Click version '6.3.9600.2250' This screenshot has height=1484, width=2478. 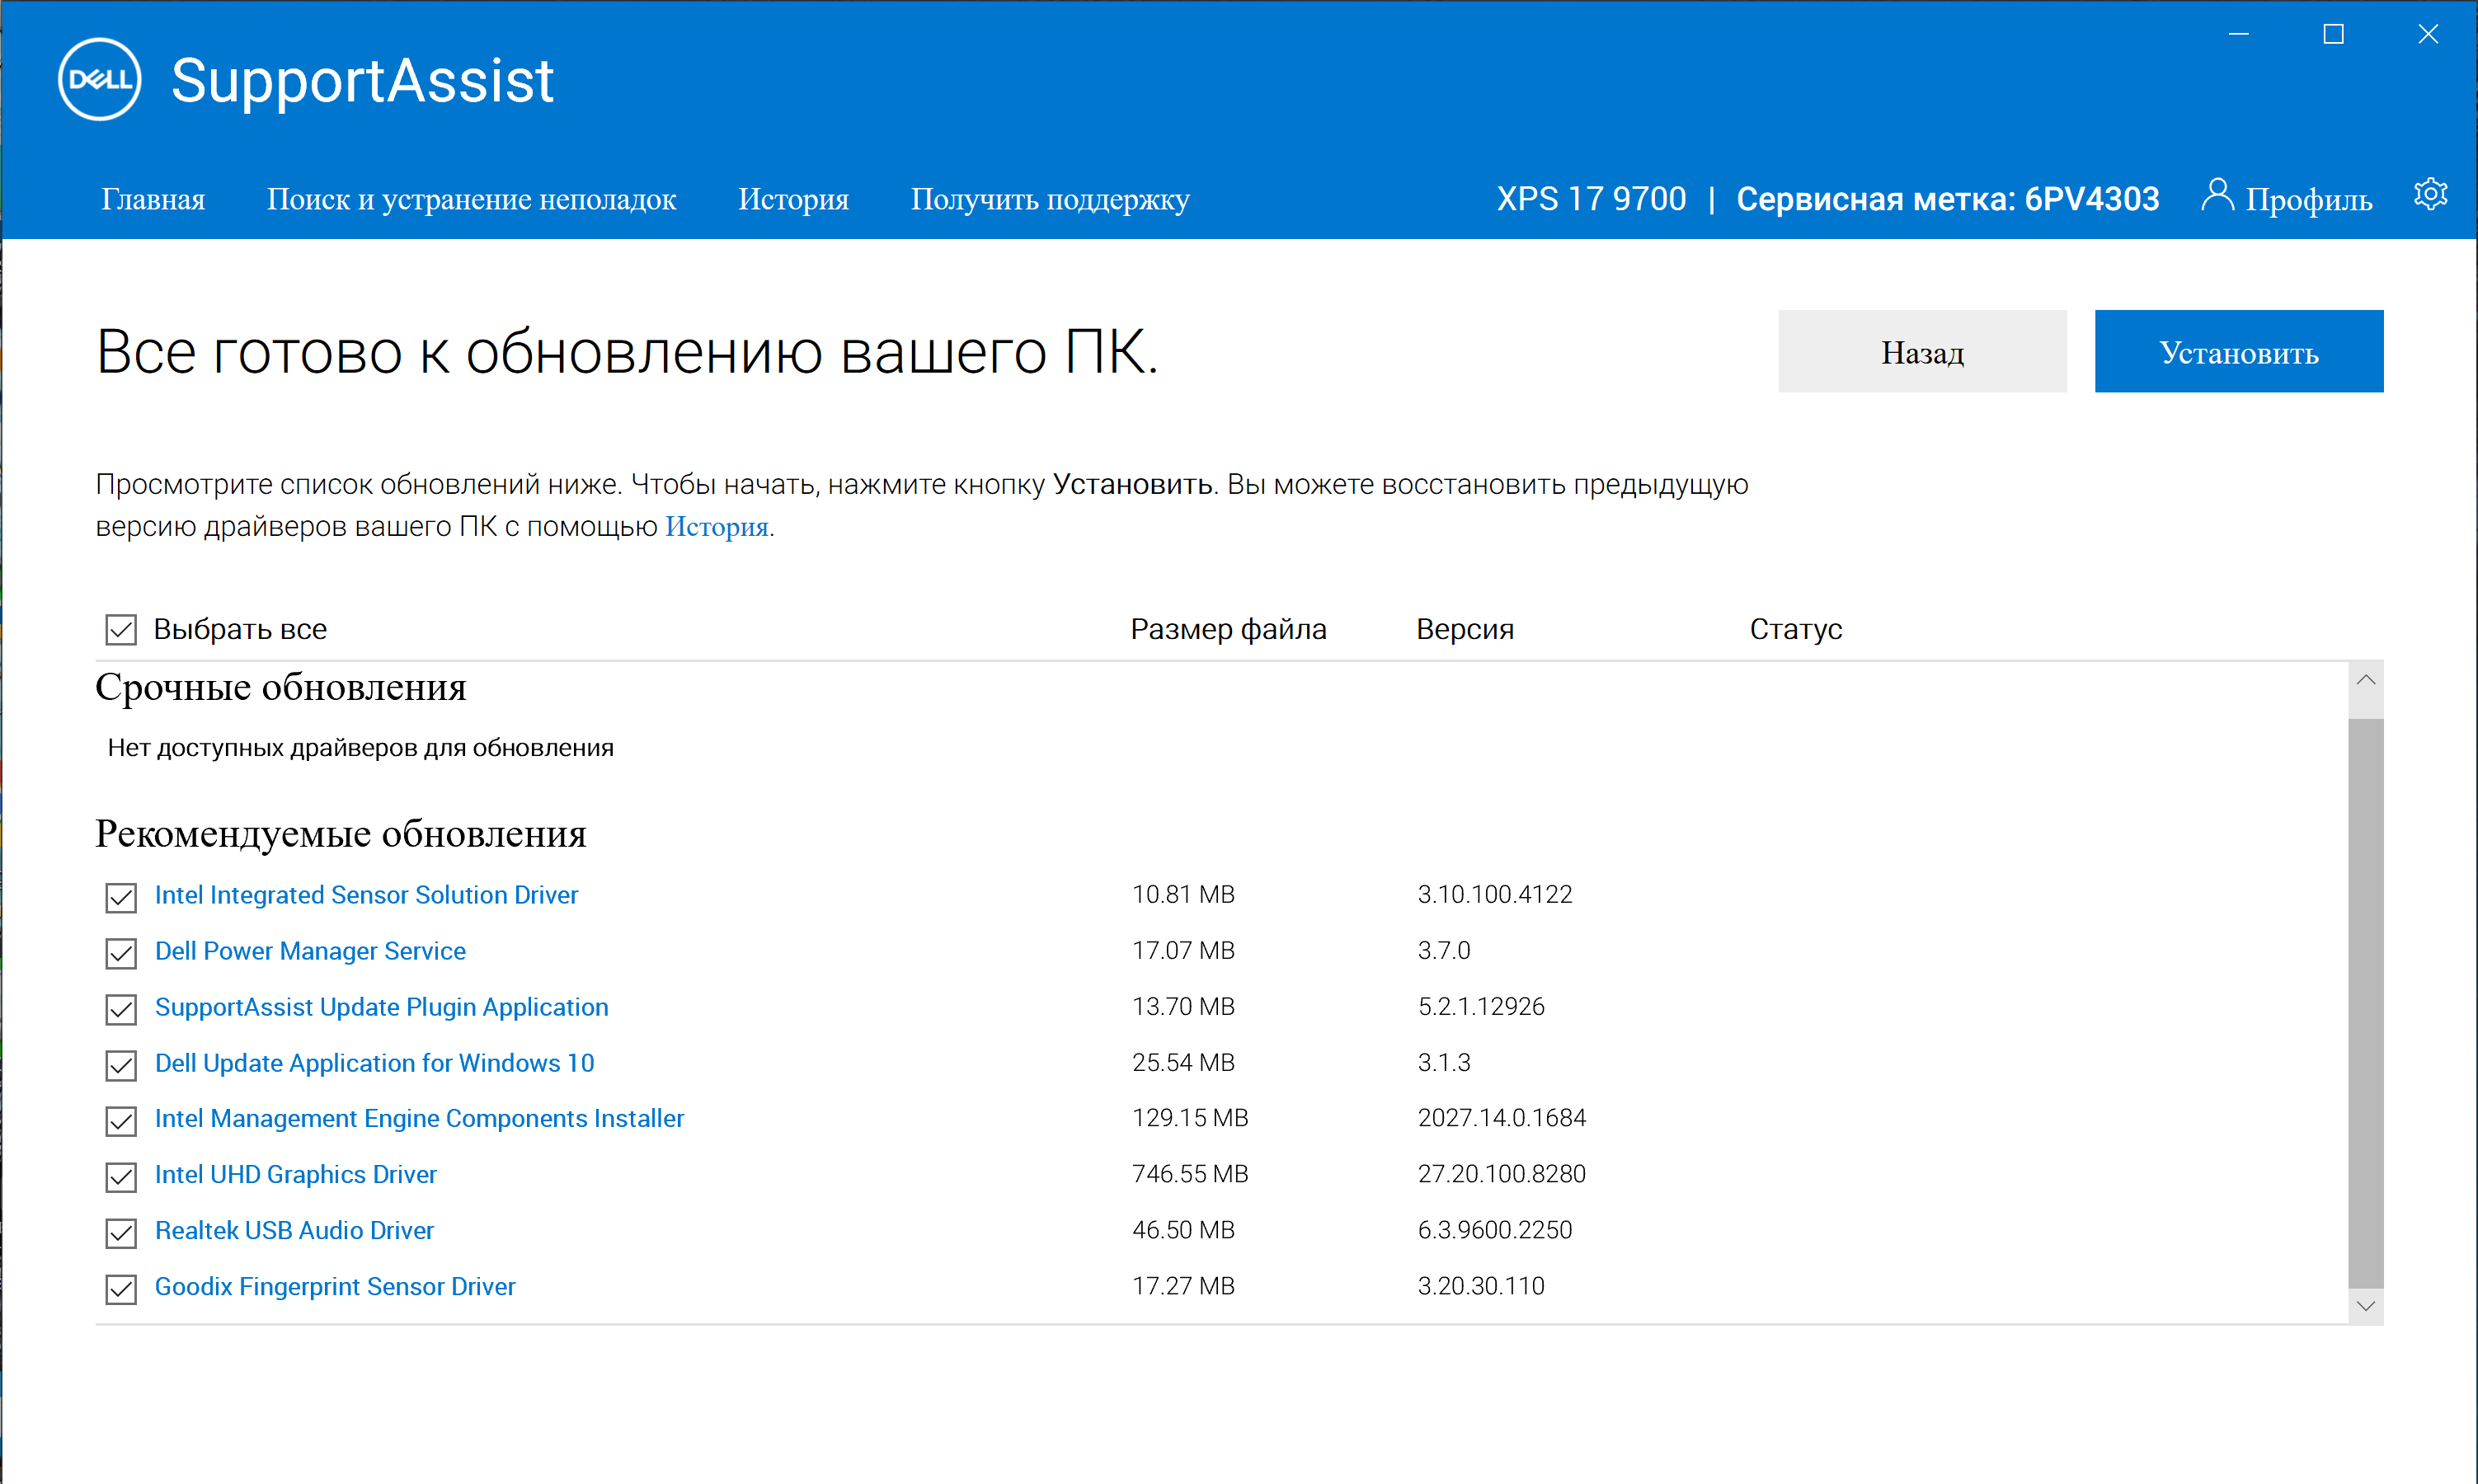click(1495, 1229)
